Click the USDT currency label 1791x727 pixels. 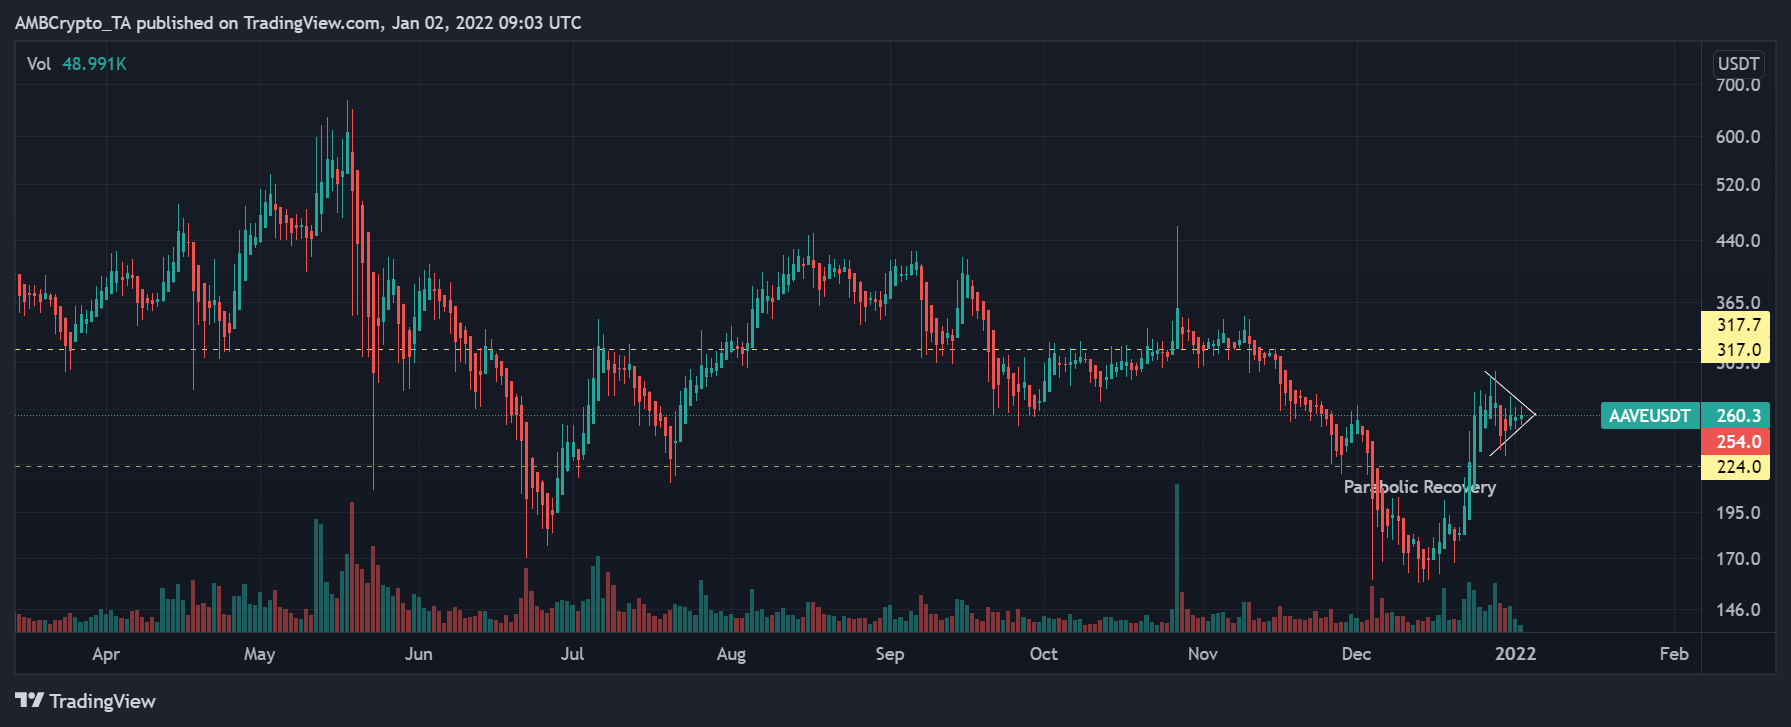point(1738,63)
